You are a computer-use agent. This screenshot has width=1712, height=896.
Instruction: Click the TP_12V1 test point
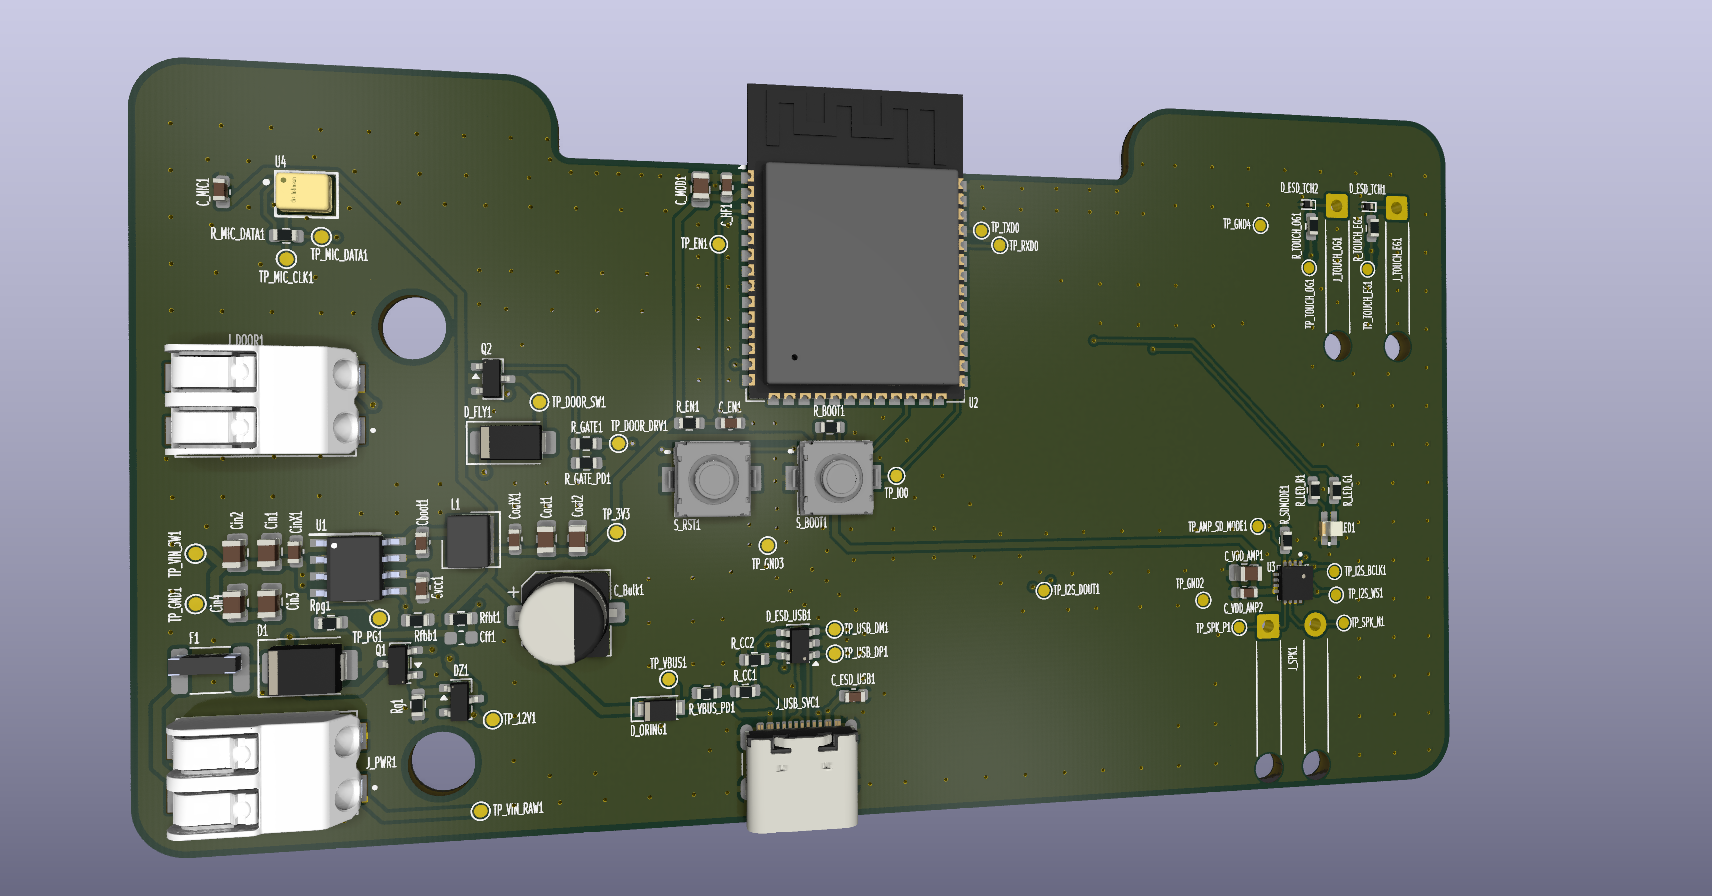(492, 719)
